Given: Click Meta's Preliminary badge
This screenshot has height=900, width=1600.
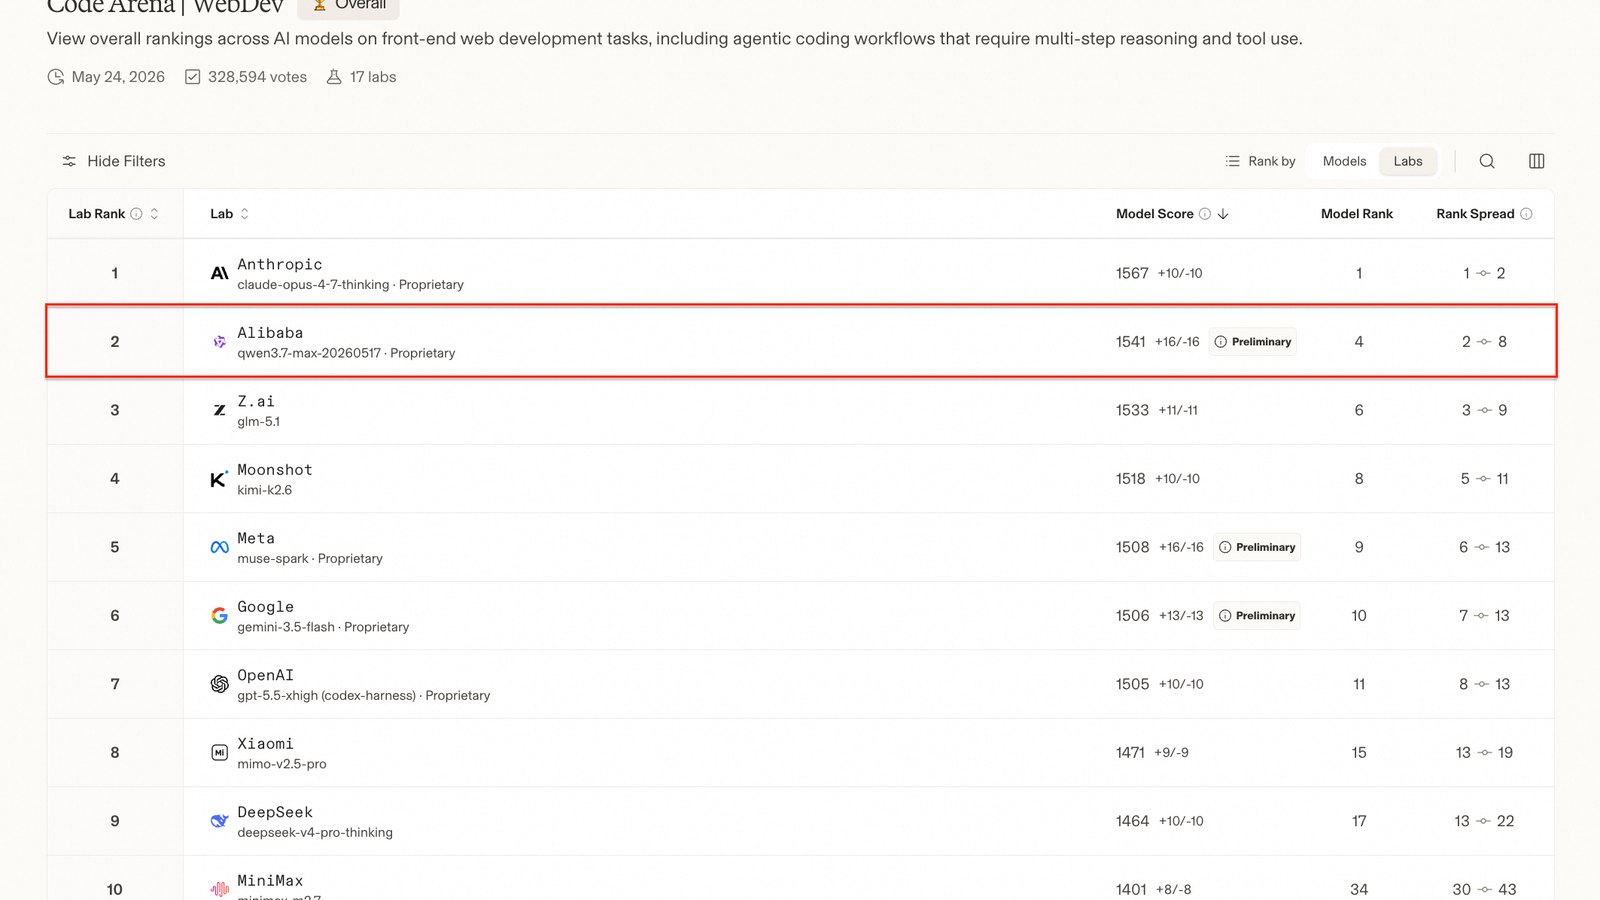Looking at the screenshot, I should tap(1257, 547).
